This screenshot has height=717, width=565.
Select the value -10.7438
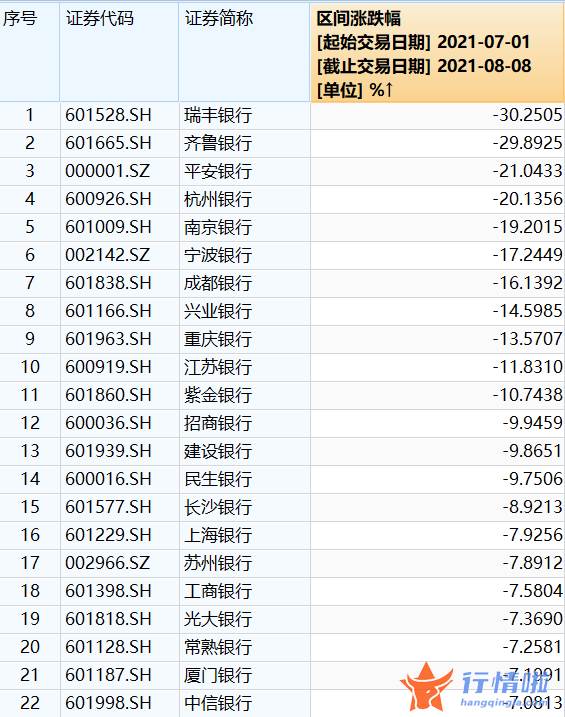click(528, 395)
